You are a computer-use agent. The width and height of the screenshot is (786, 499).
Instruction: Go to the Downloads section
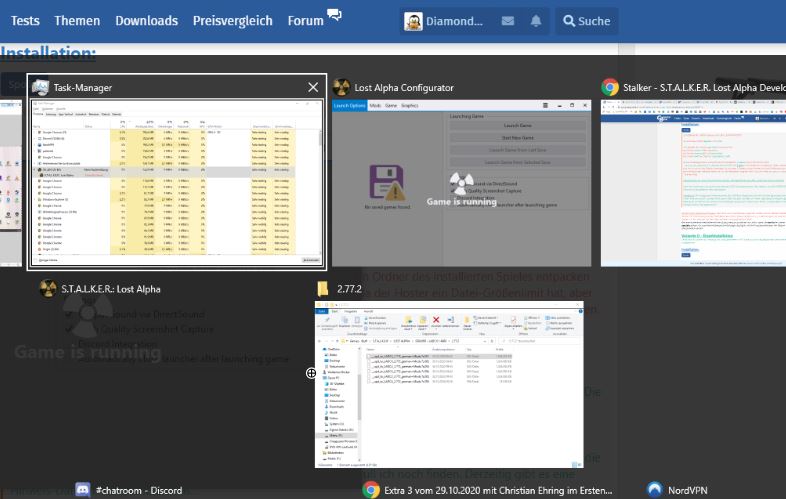pyautogui.click(x=146, y=21)
